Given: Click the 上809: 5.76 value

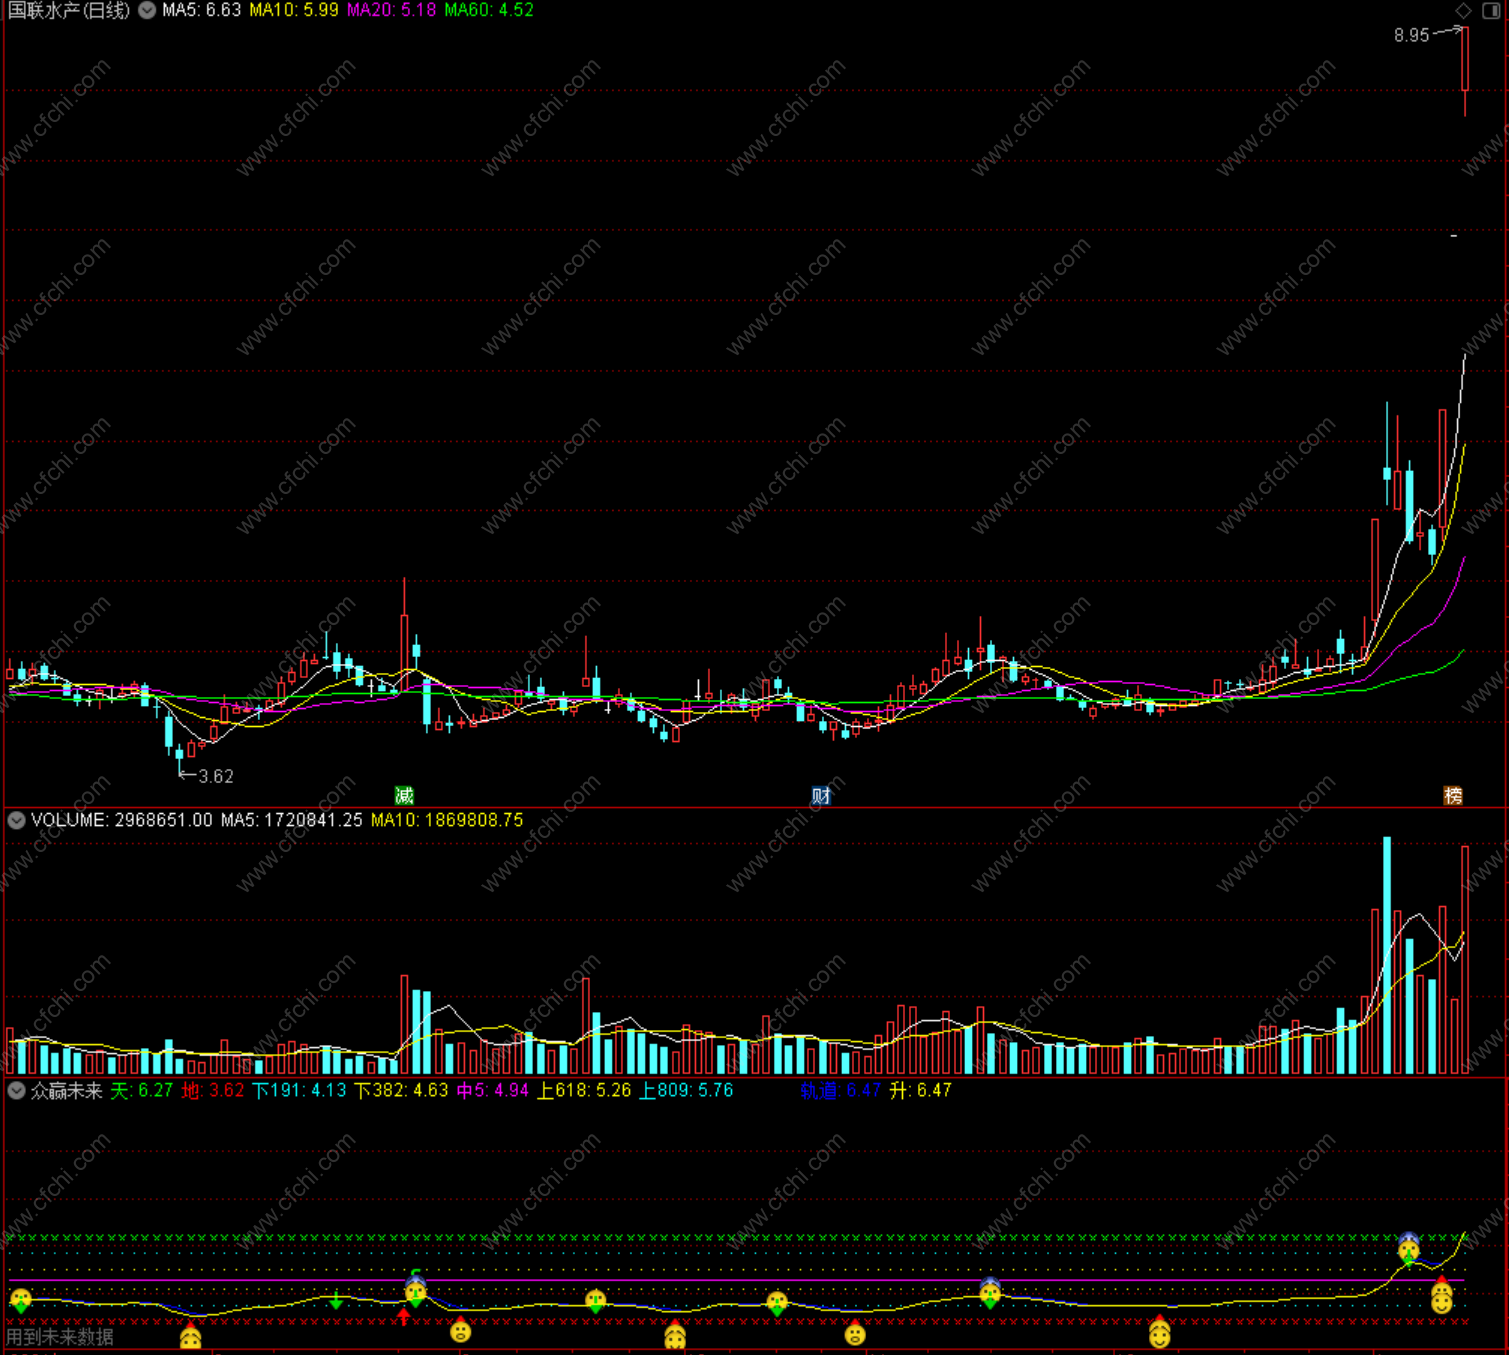Looking at the screenshot, I should click(x=686, y=1090).
